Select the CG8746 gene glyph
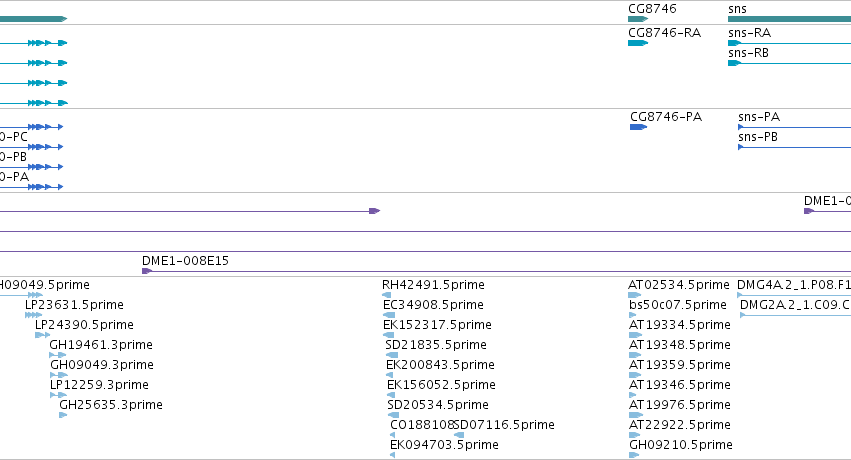The image size is (851, 460). pyautogui.click(x=638, y=19)
